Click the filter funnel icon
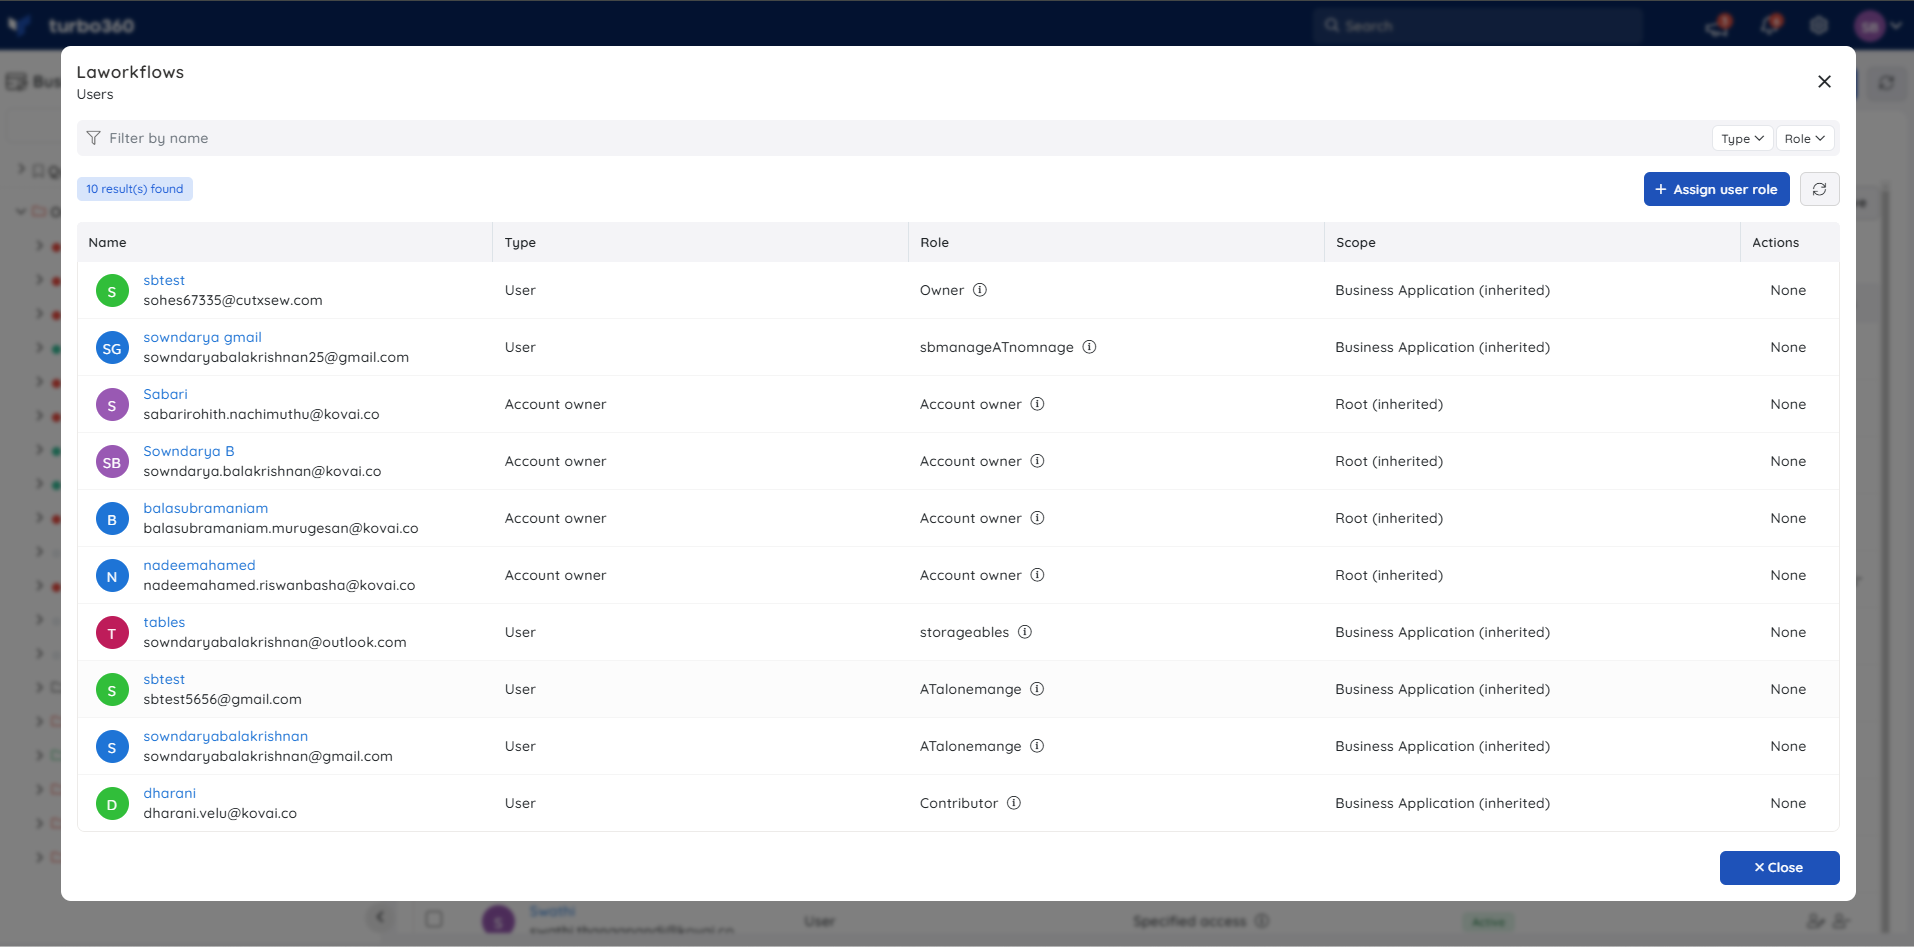Viewport: 1914px width, 947px height. coord(93,138)
